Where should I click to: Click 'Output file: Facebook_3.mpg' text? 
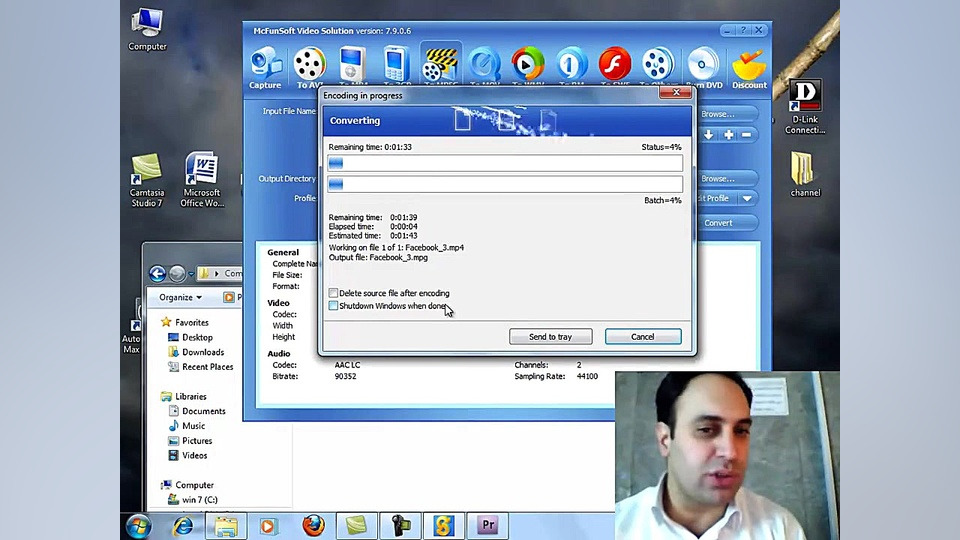(x=378, y=257)
